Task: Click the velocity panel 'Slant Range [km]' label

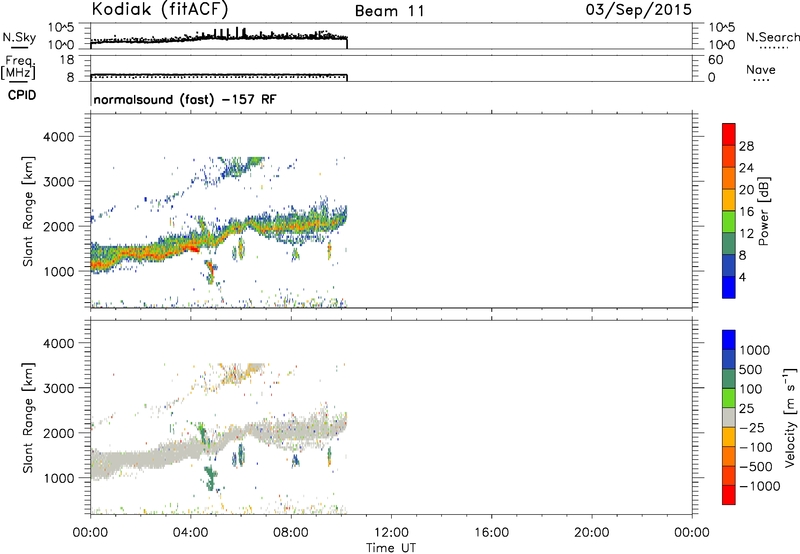Action: tap(28, 418)
